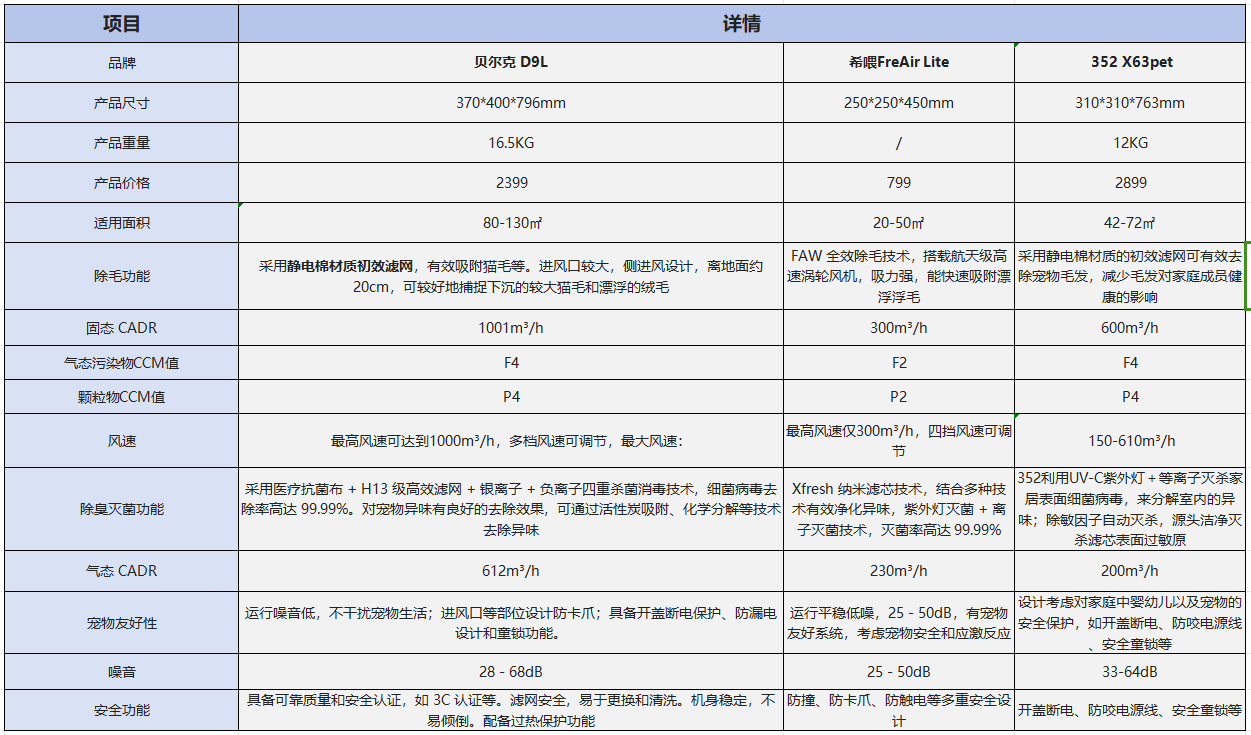This screenshot has width=1251, height=735.
Task: Select cell 310*310*763mm
Action: [1130, 103]
